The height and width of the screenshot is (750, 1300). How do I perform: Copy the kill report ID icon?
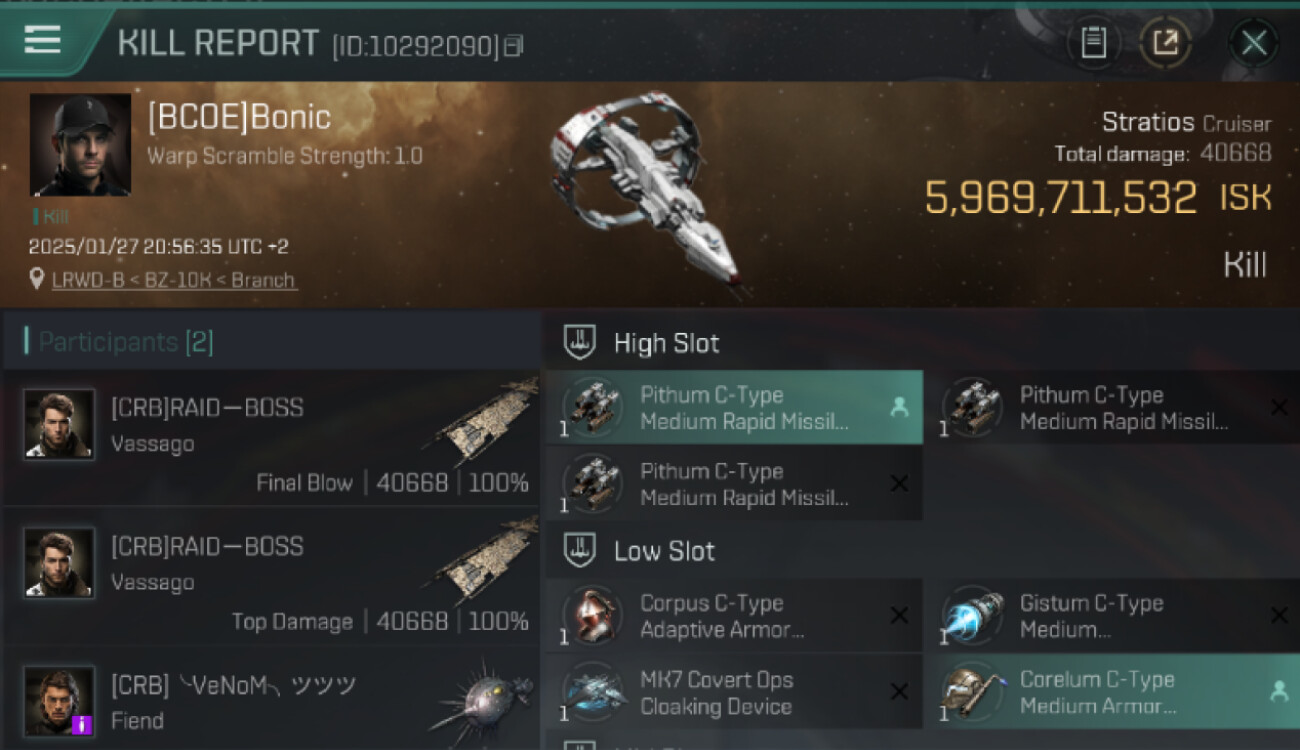tap(513, 46)
